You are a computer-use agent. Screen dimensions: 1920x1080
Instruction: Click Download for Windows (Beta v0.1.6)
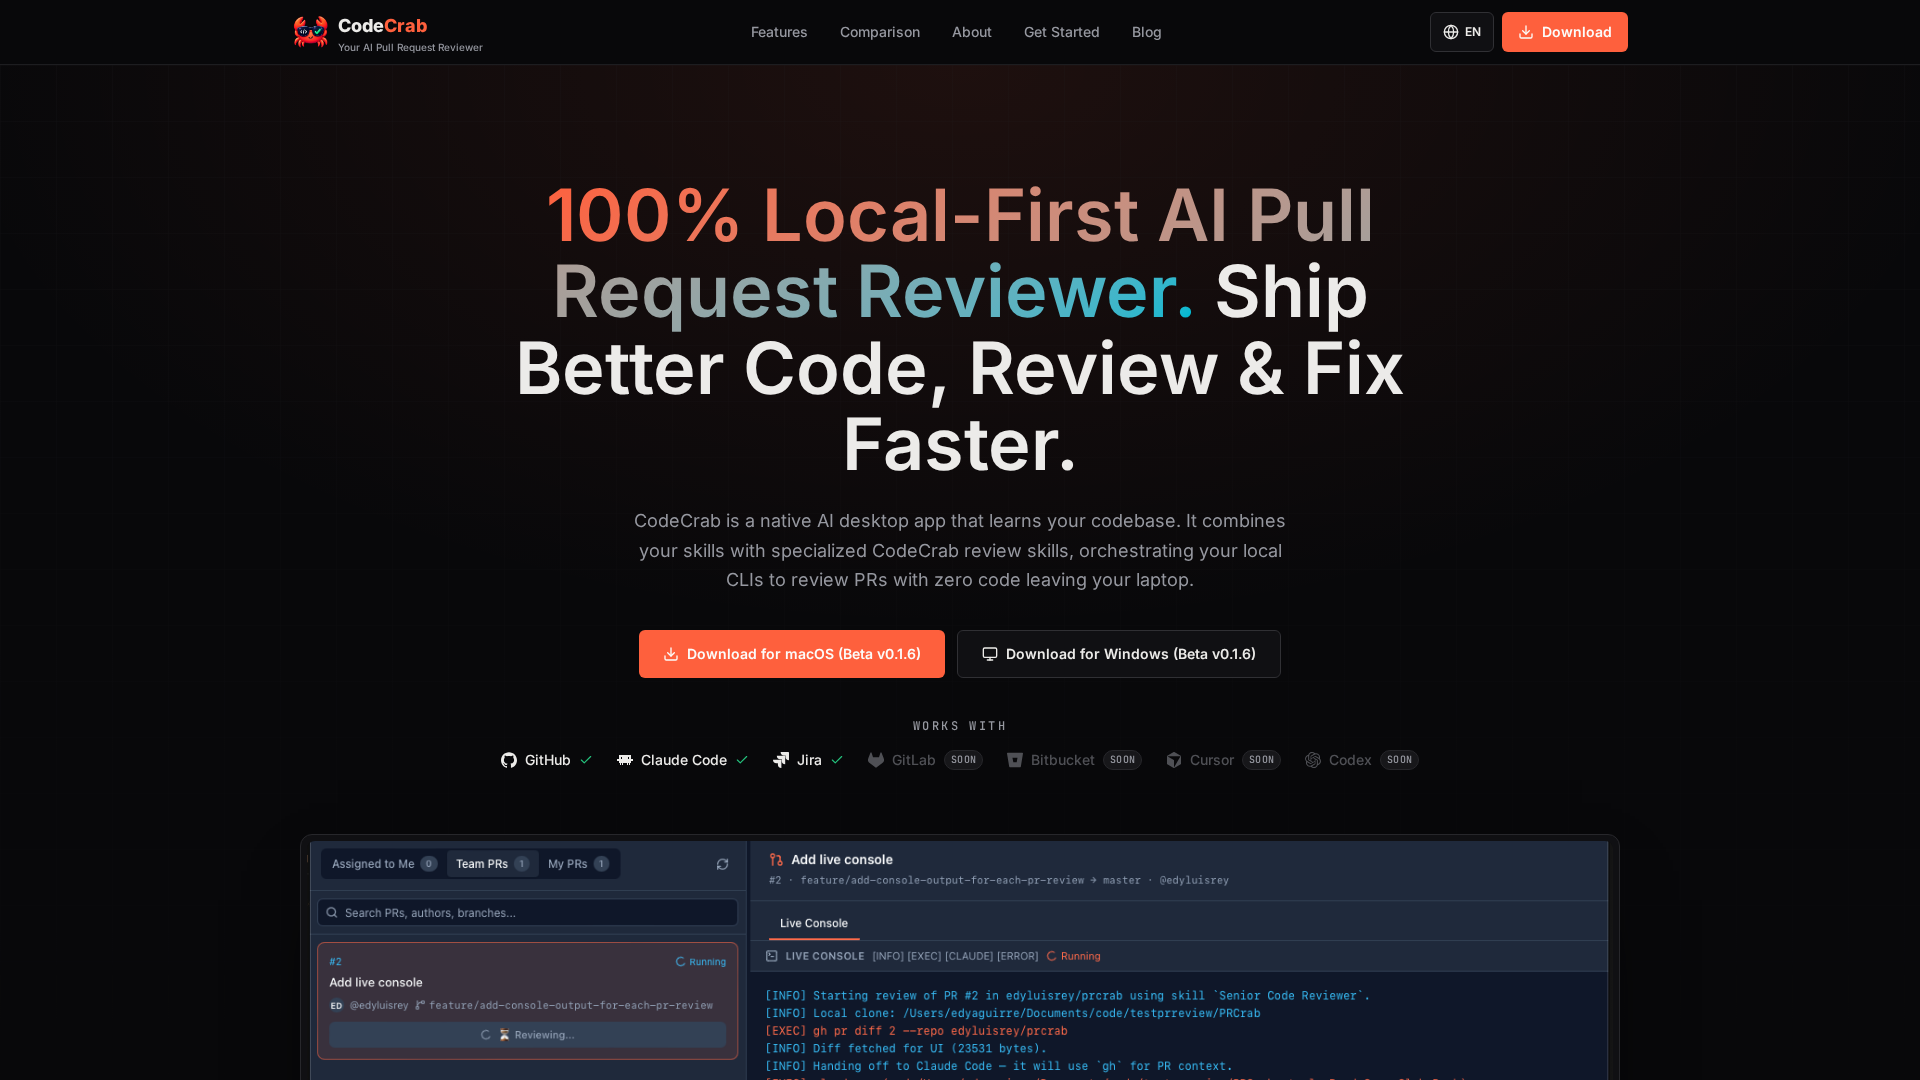1119,654
